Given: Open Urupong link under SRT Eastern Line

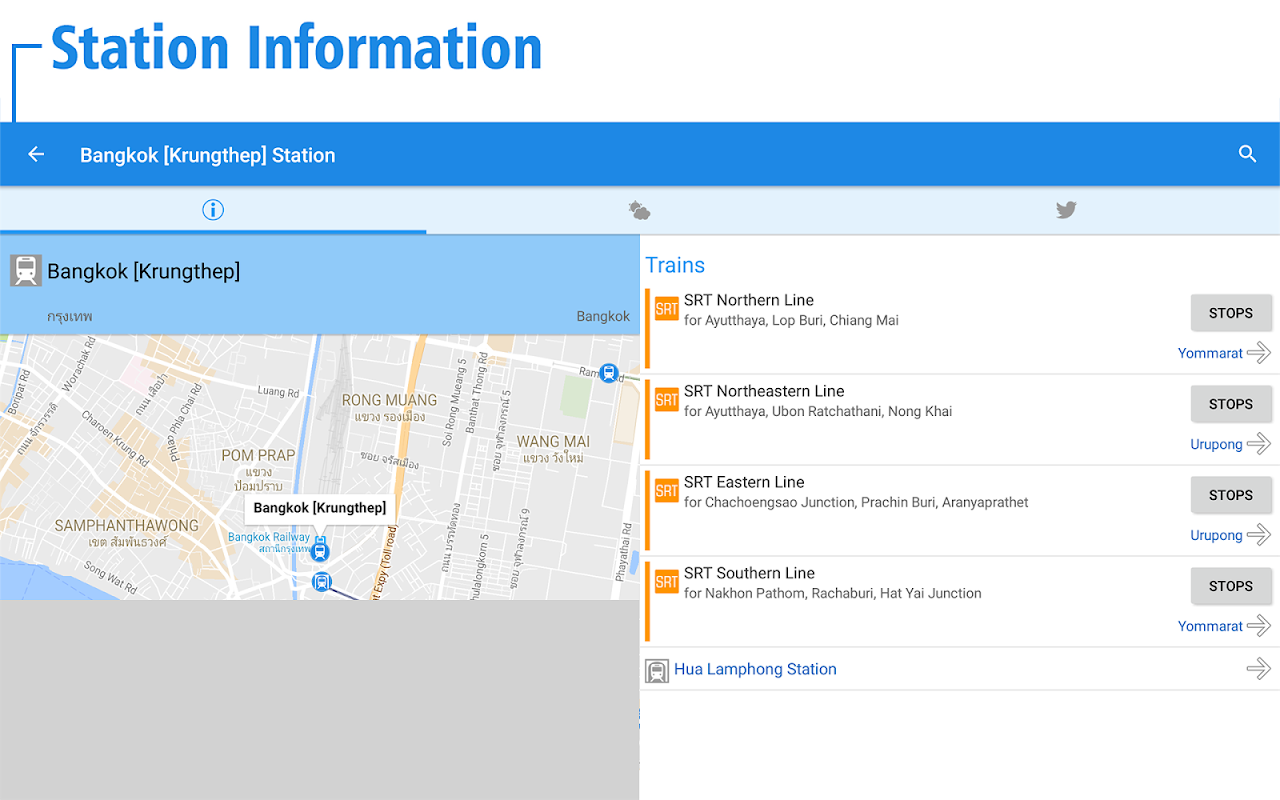Looking at the screenshot, I should [1216, 535].
